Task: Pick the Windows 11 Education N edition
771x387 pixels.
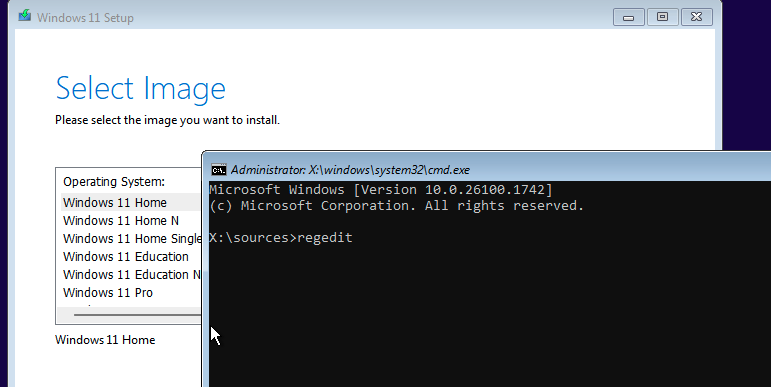Action: (x=131, y=274)
